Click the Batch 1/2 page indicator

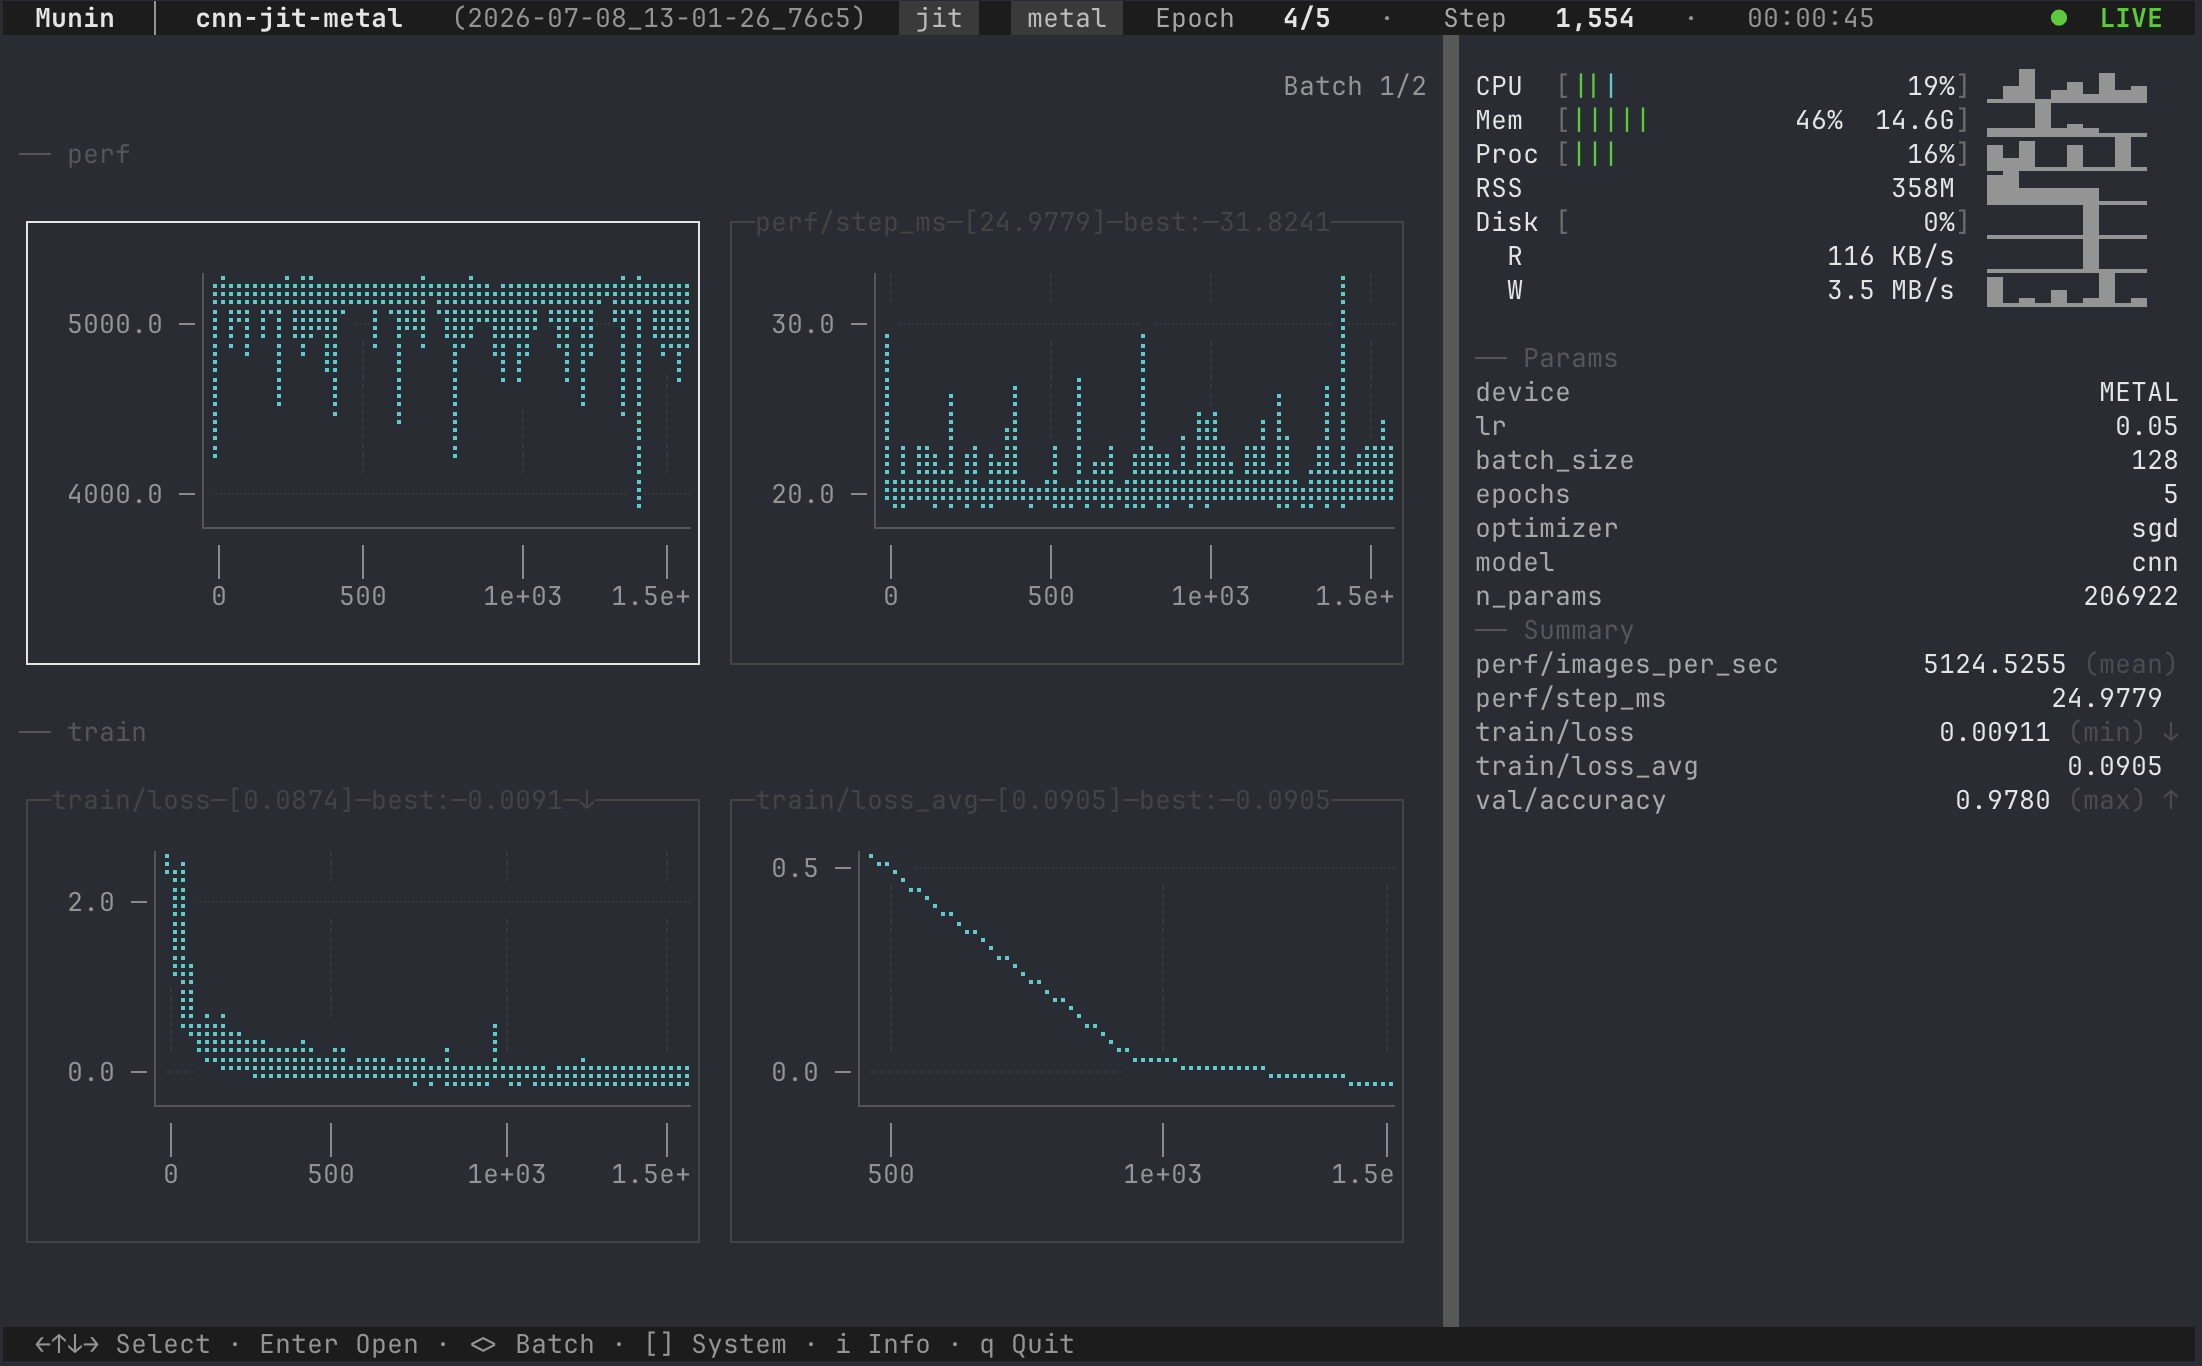1355,86
